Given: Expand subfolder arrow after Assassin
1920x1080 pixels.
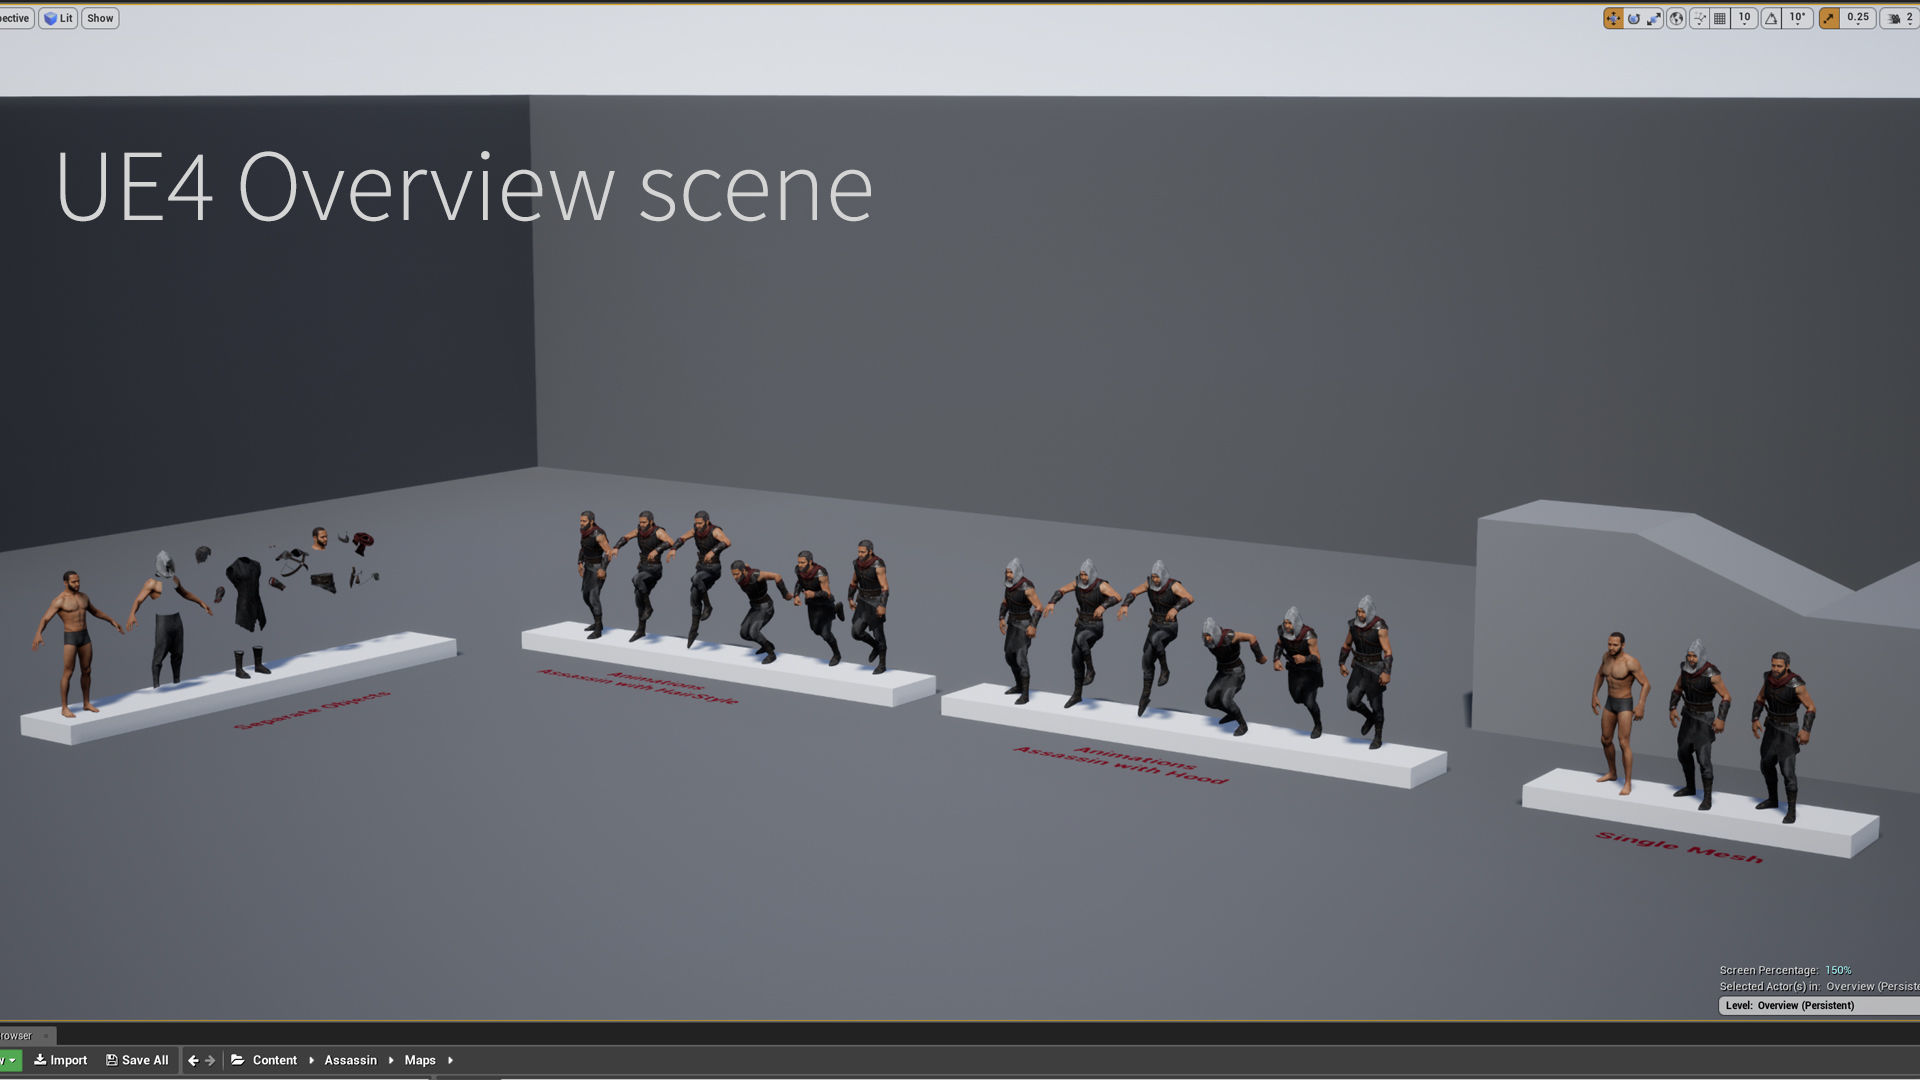Looking at the screenshot, I should tap(391, 1060).
